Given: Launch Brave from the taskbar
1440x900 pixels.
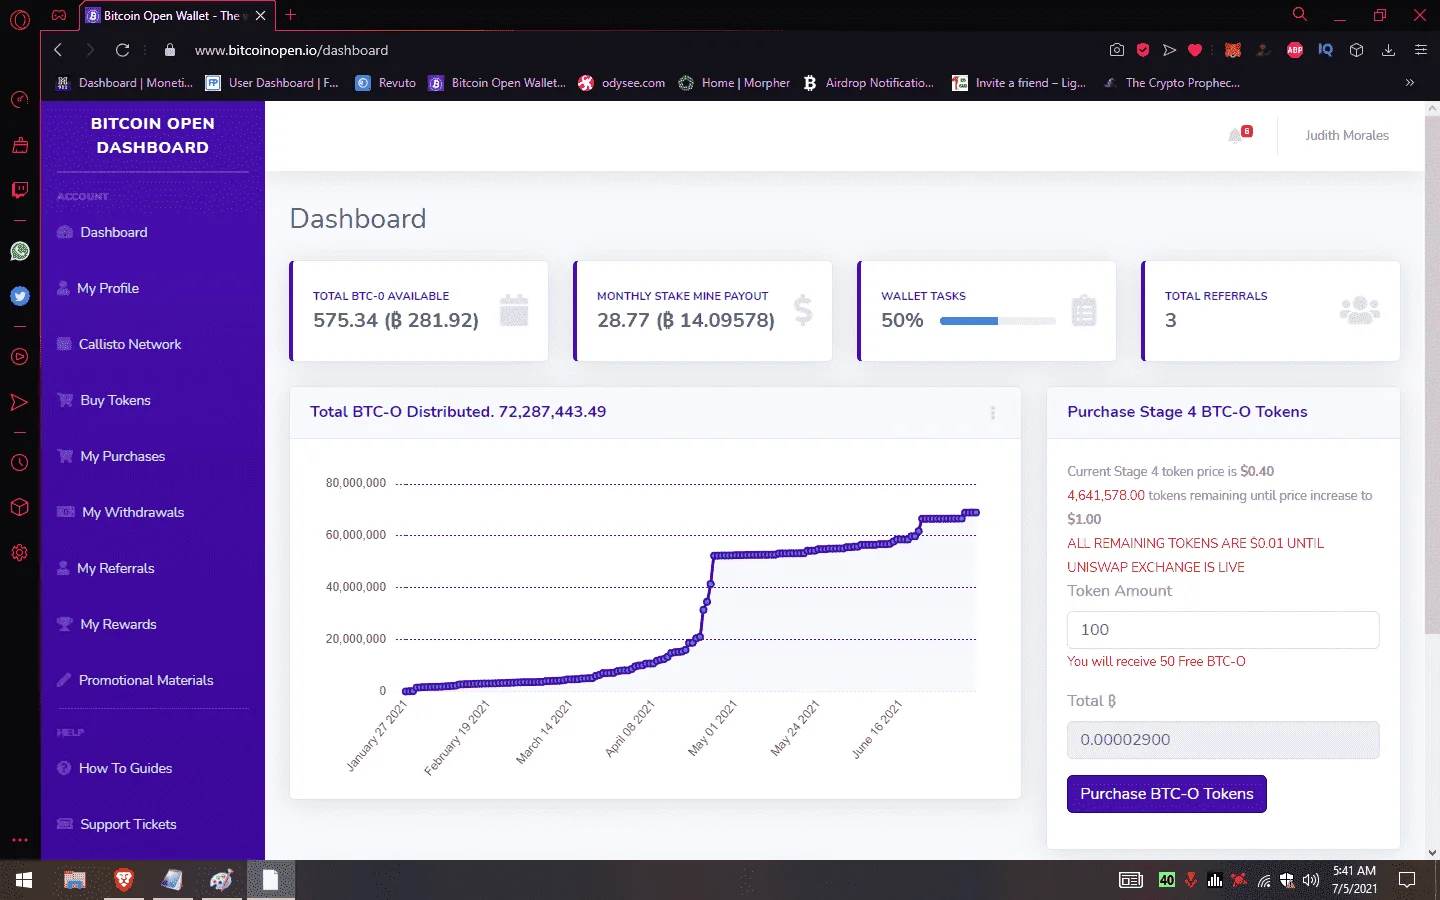Looking at the screenshot, I should [124, 880].
